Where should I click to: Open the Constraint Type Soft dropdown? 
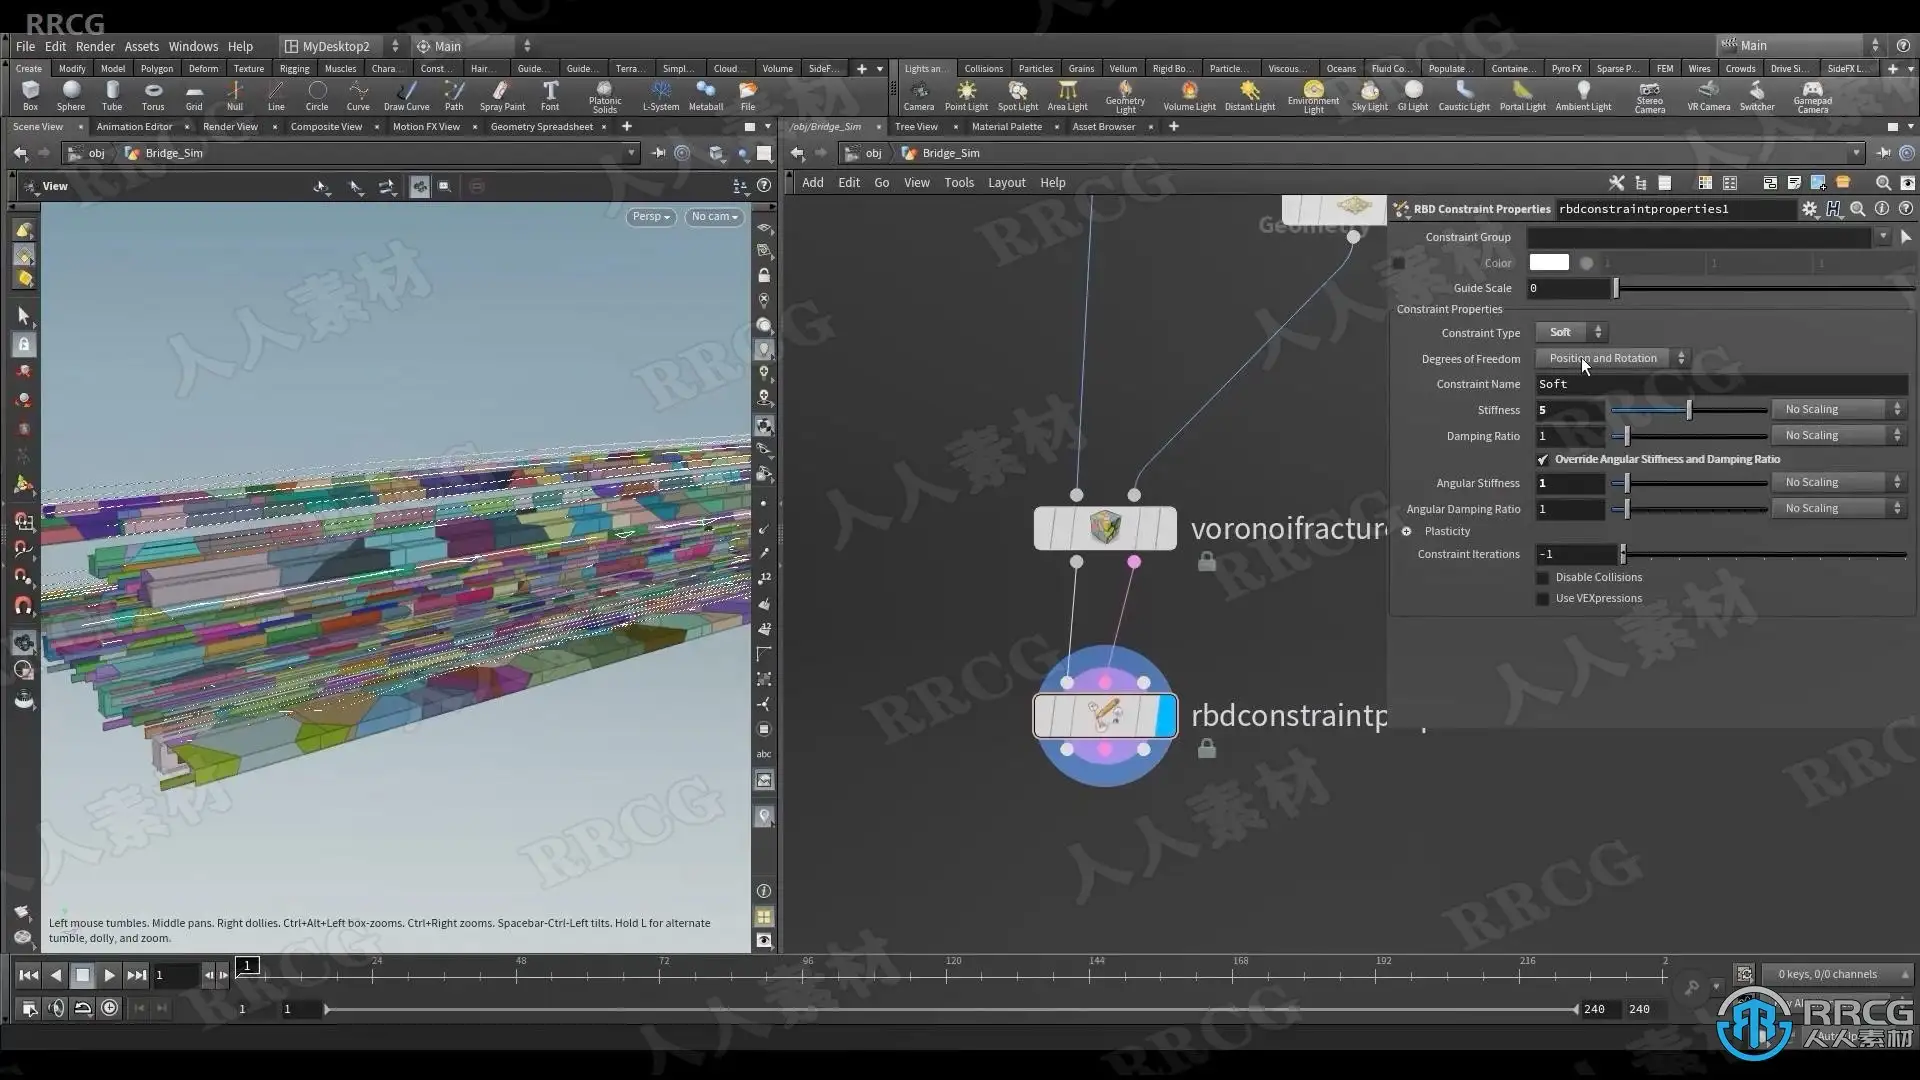point(1572,332)
